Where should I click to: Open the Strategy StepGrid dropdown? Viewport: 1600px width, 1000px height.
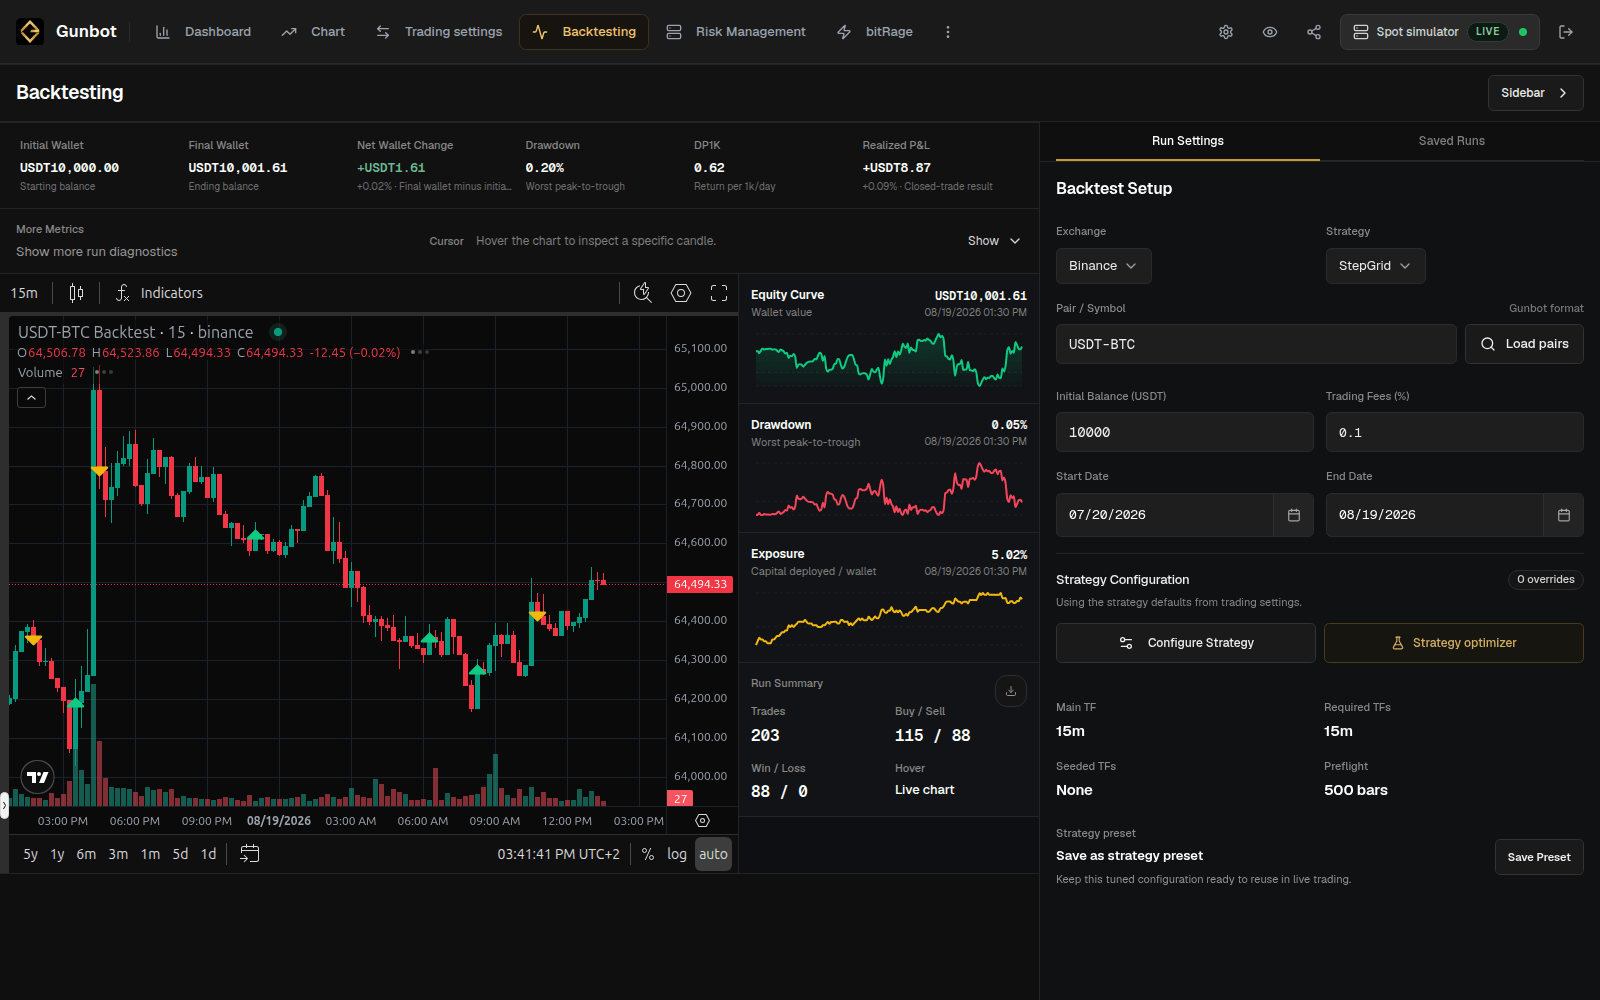[x=1376, y=266]
